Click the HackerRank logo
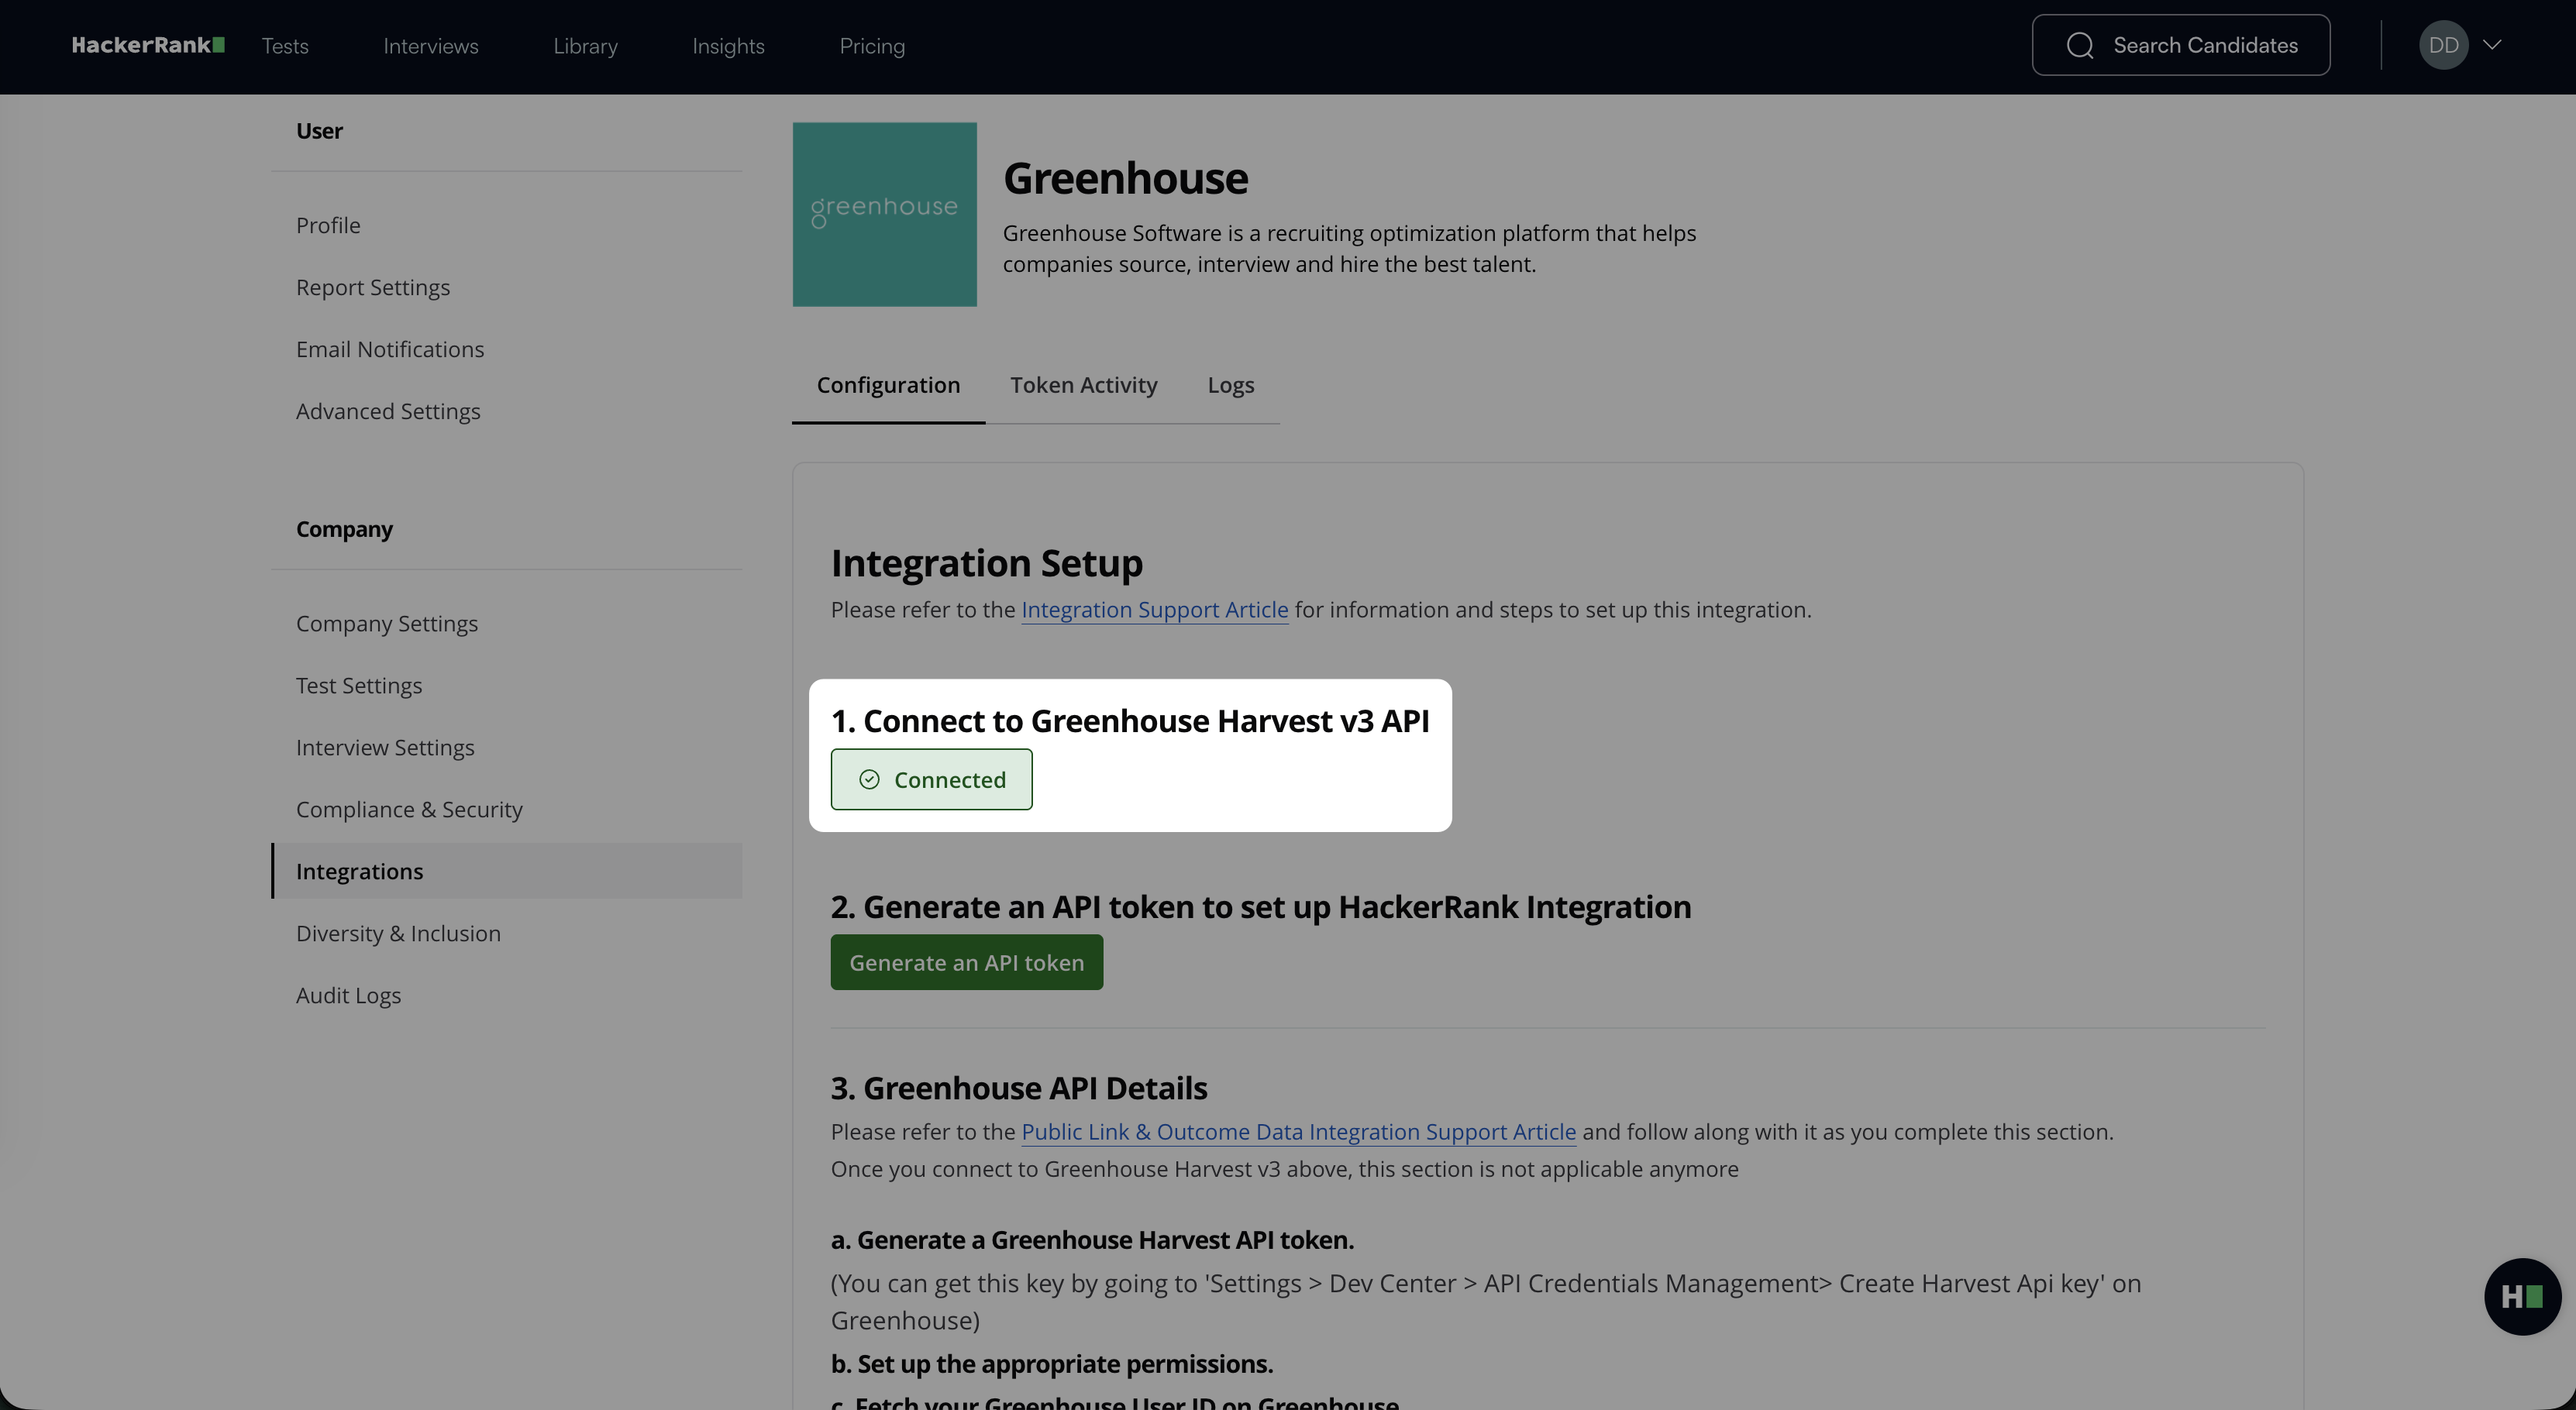2576x1410 pixels. (148, 45)
